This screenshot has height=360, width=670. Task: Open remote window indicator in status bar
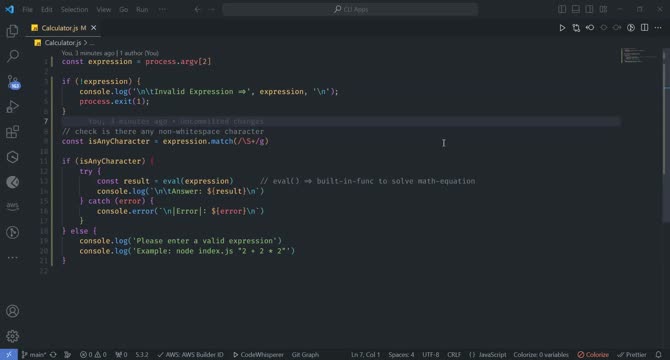point(9,354)
